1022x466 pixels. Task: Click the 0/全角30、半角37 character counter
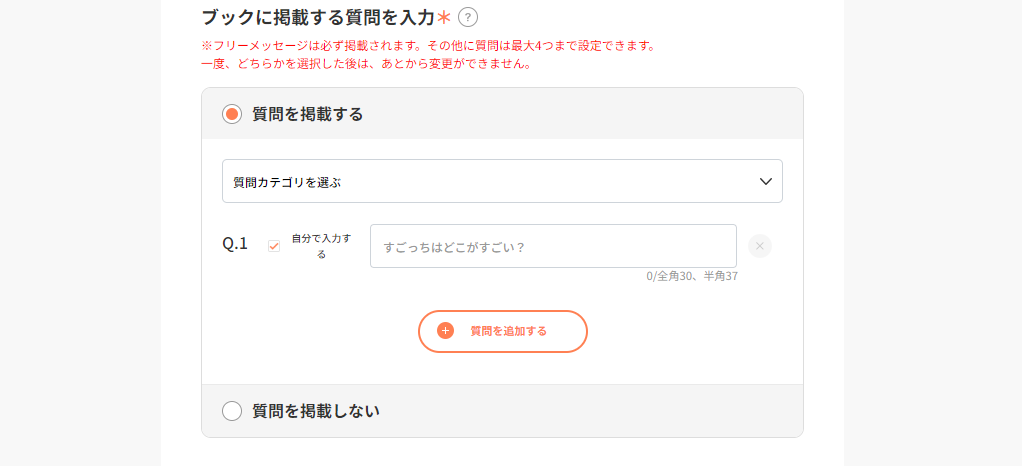pos(692,276)
